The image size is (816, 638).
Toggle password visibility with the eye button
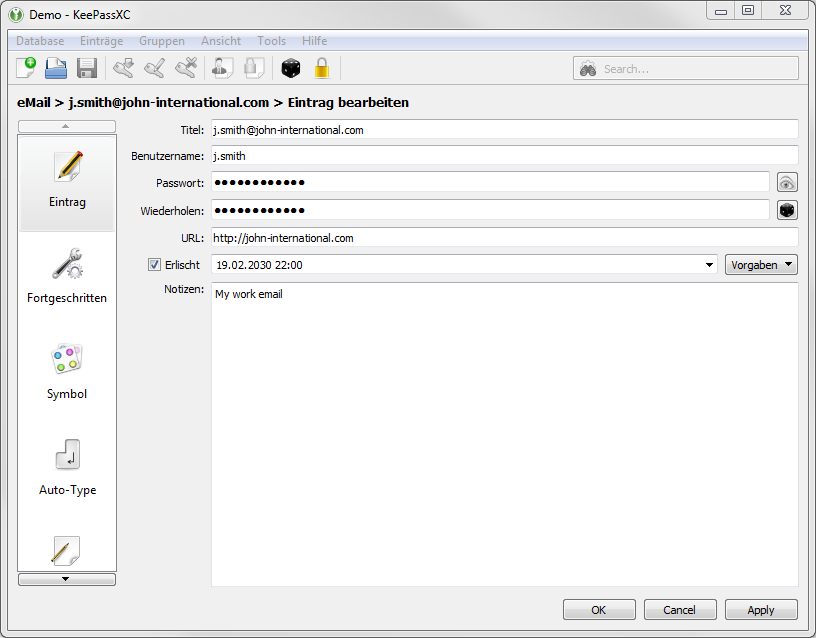click(787, 183)
